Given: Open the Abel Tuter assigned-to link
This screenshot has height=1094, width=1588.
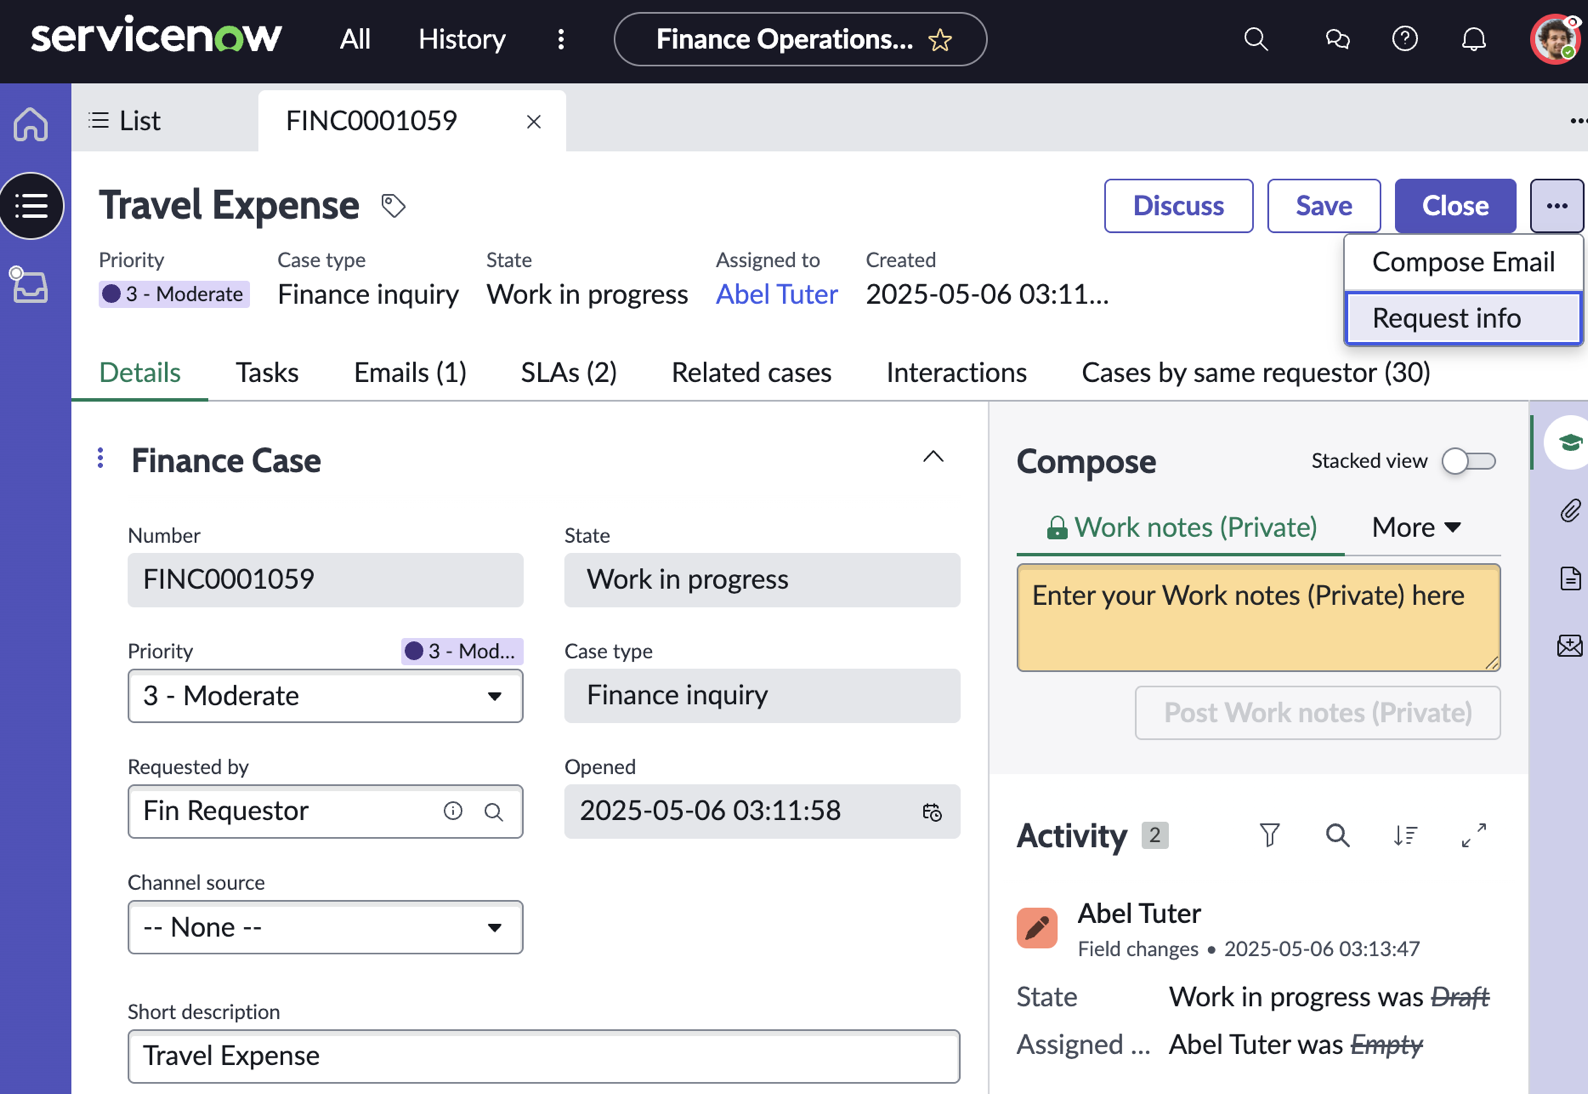Looking at the screenshot, I should [x=776, y=294].
